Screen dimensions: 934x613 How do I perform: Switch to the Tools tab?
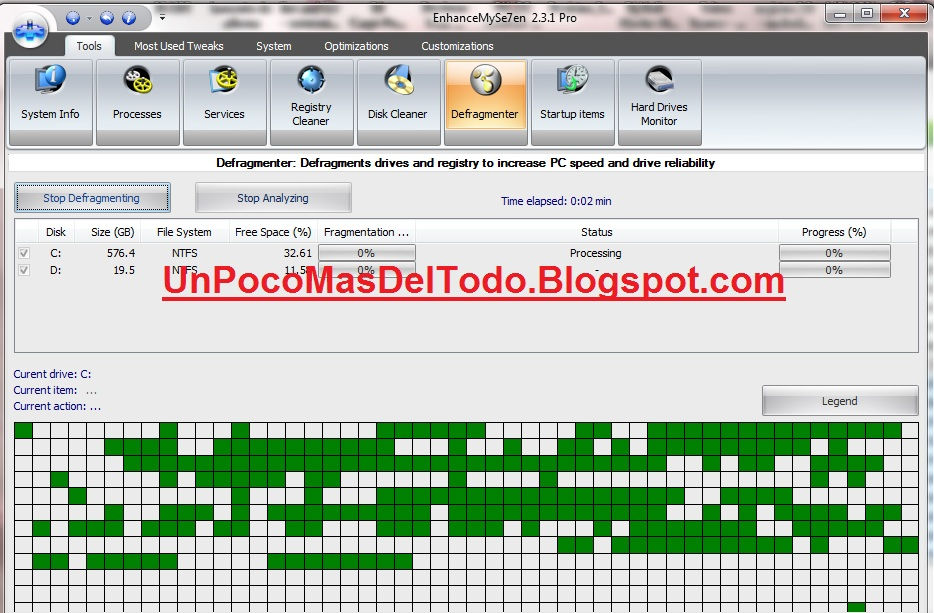89,46
